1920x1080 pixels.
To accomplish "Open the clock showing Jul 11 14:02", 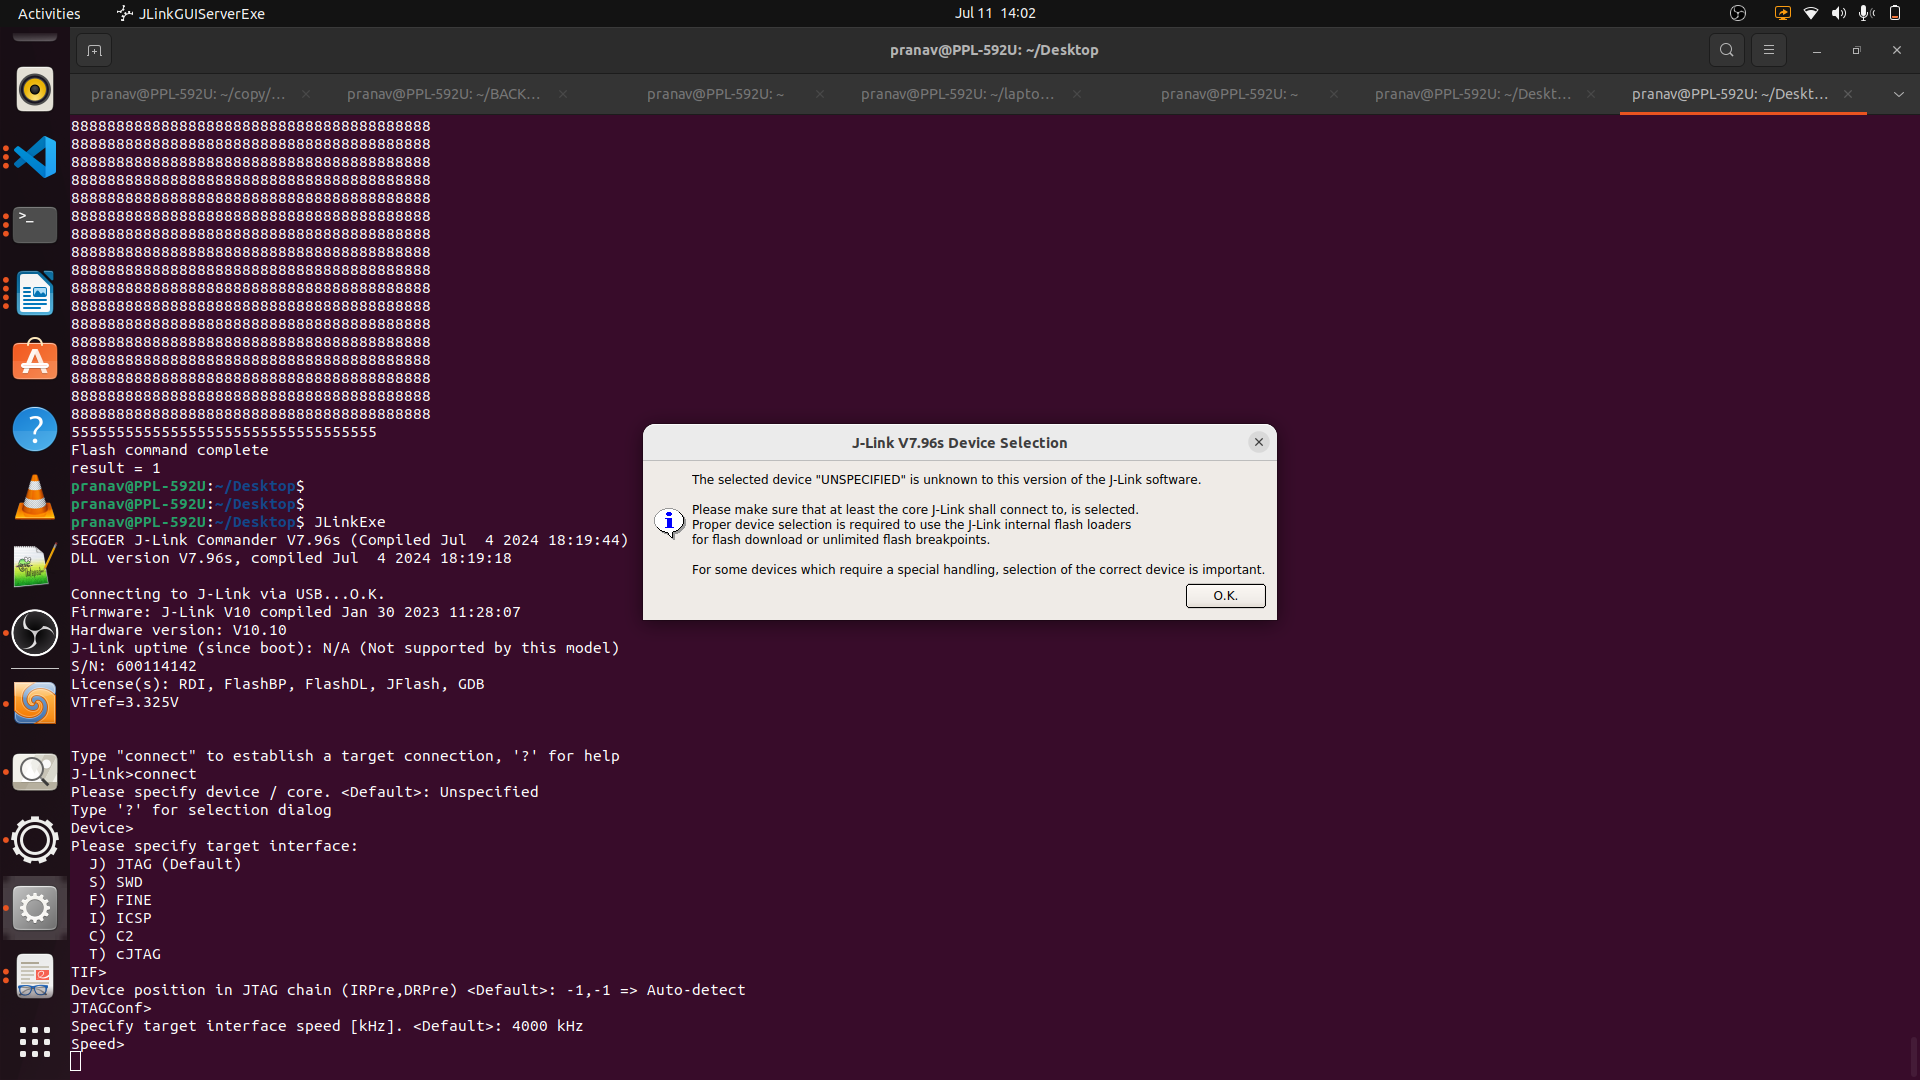I will point(995,13).
